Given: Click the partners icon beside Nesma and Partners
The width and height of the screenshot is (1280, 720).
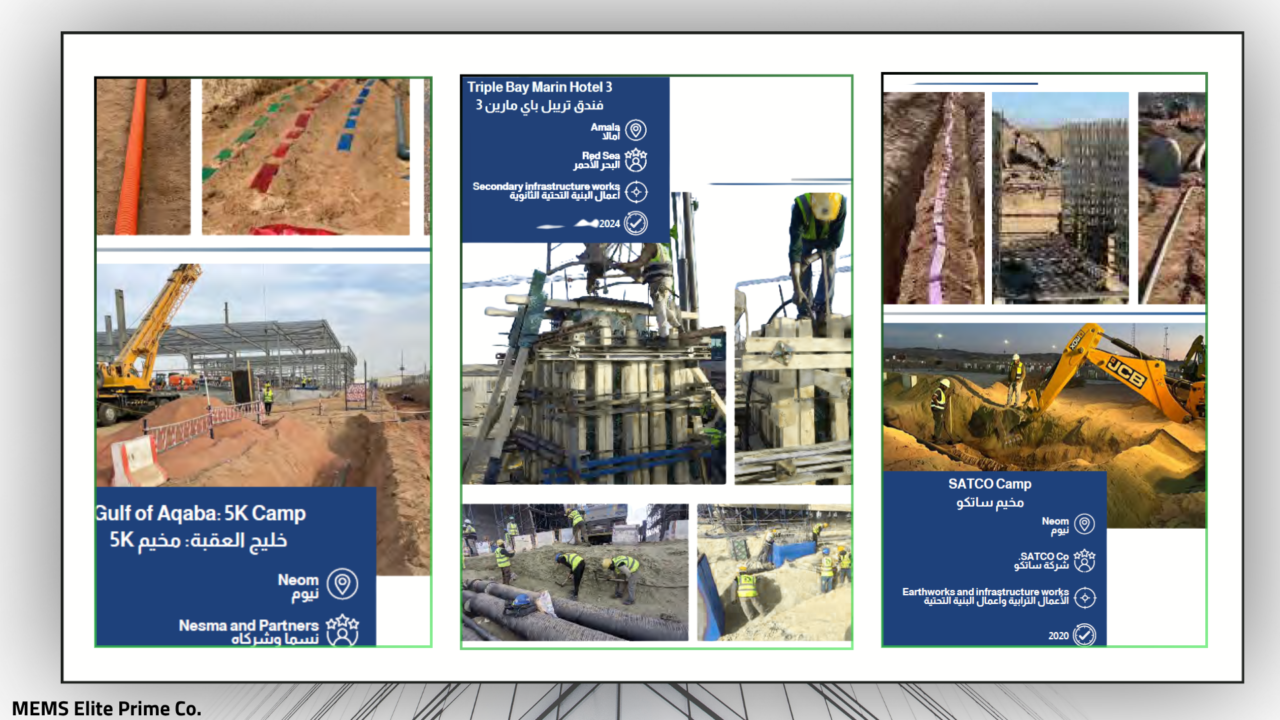Looking at the screenshot, I should point(342,630).
